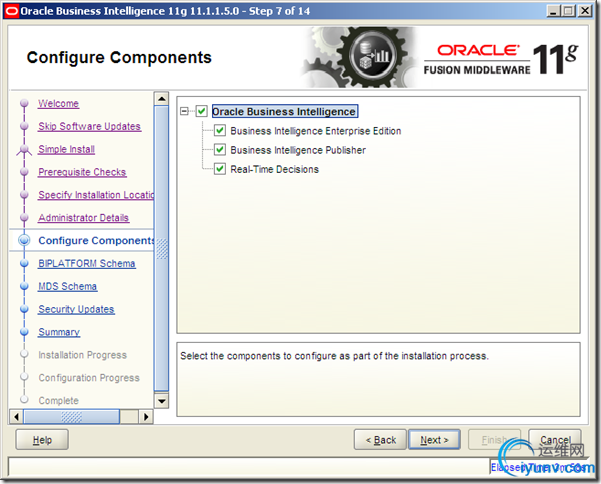Click the Help button
Image resolution: width=601 pixels, height=484 pixels.
[x=42, y=440]
